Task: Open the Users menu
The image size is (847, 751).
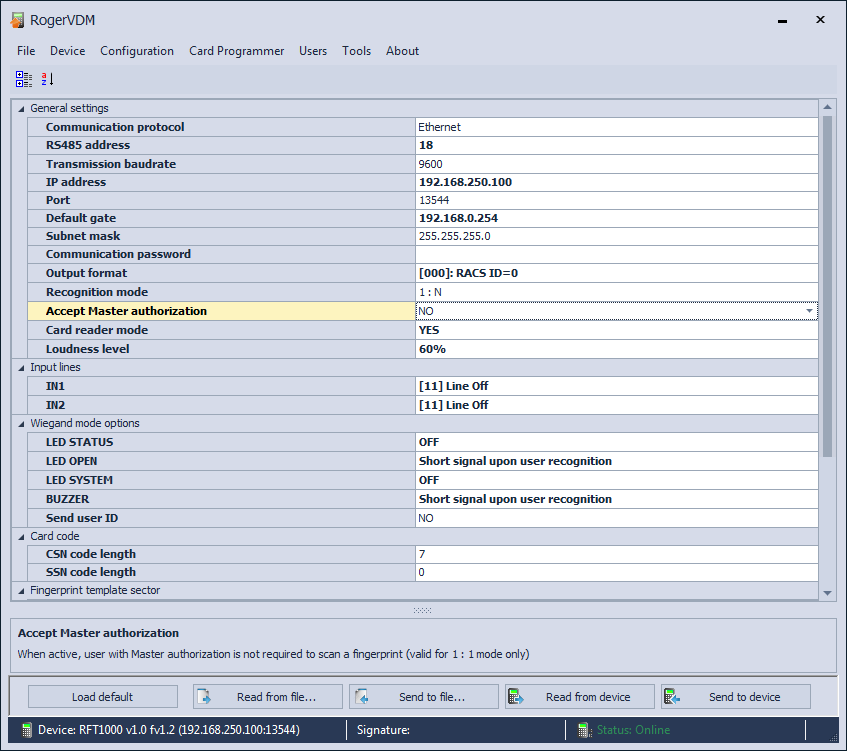Action: tap(313, 51)
